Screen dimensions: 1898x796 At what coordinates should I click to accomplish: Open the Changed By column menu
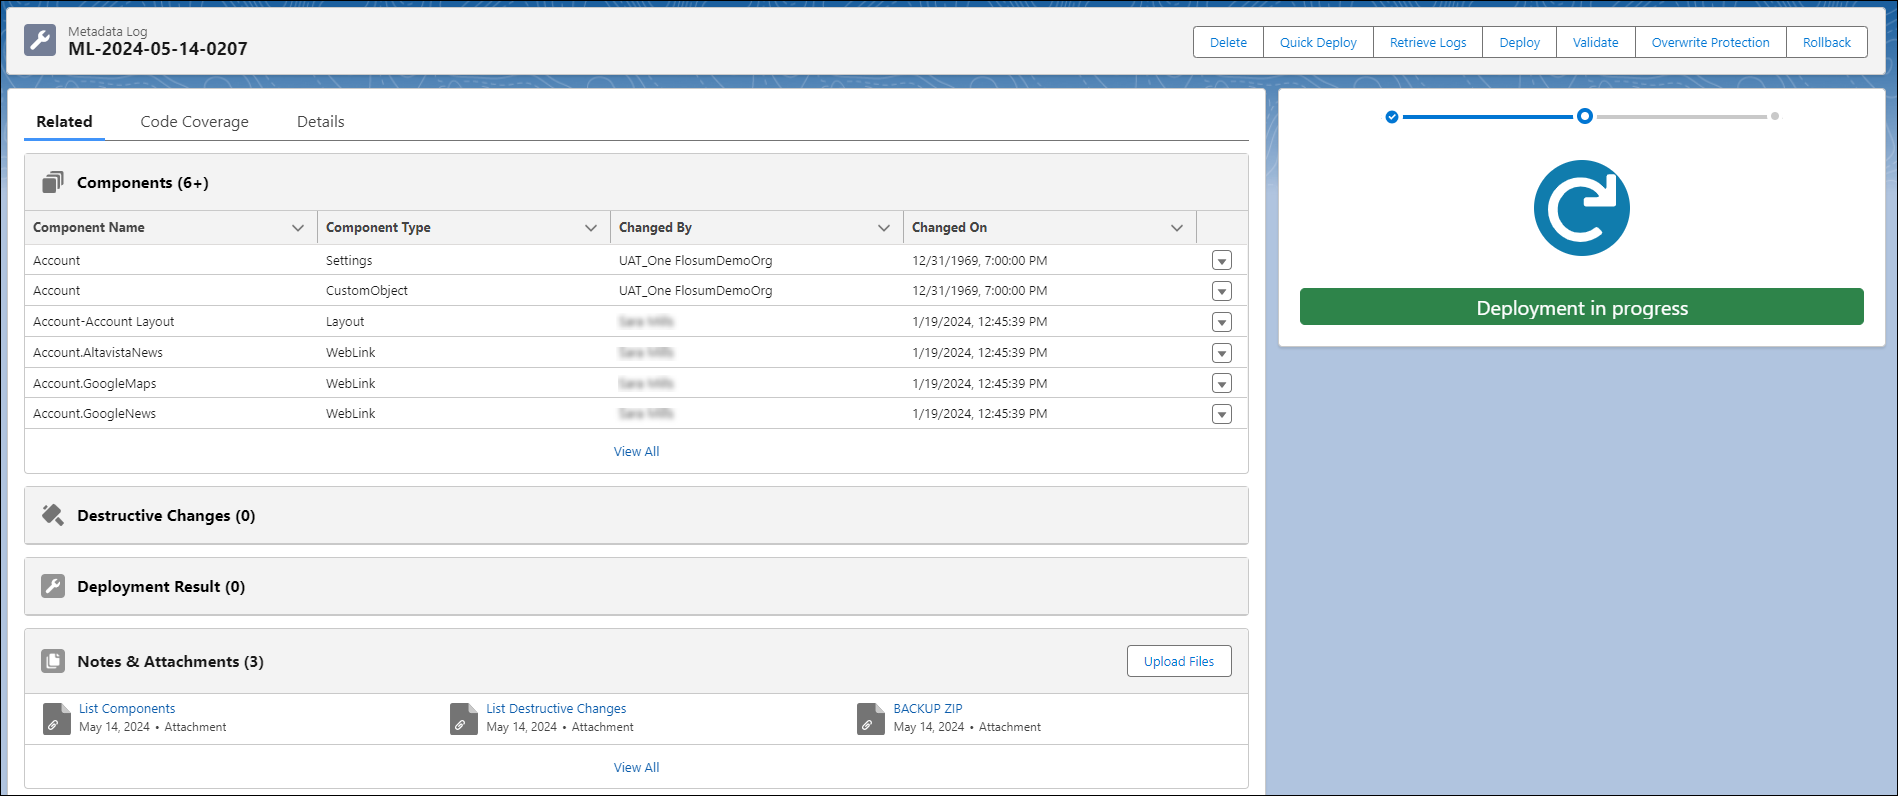pos(884,228)
